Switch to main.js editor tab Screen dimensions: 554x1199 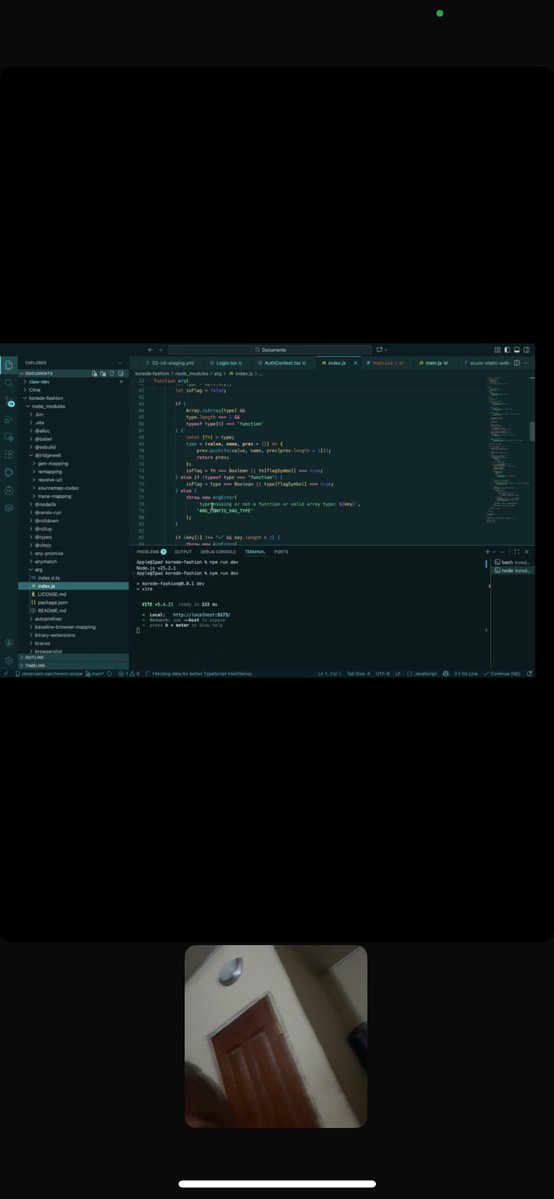(435, 362)
